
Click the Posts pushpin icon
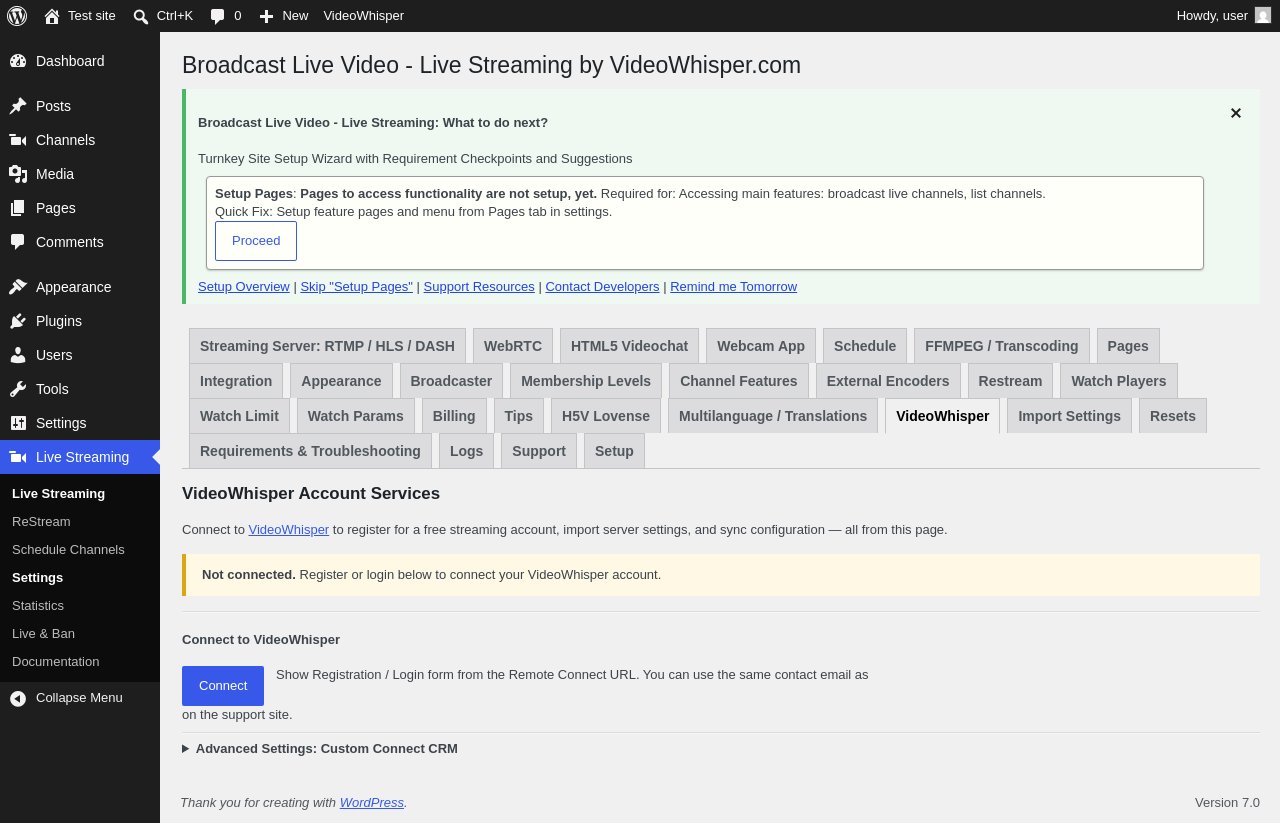click(x=18, y=106)
